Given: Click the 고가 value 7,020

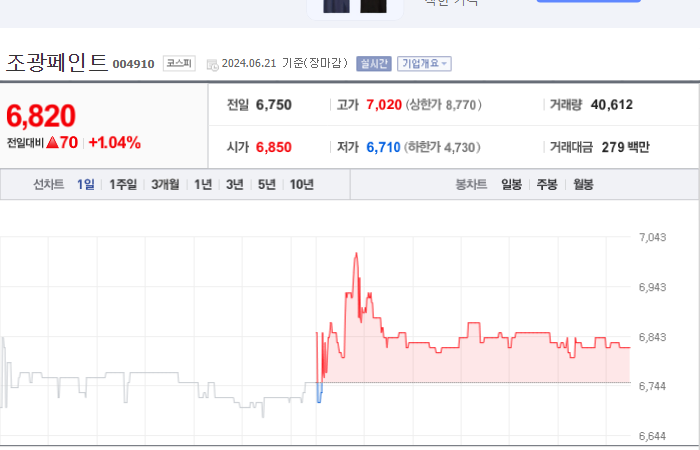Looking at the screenshot, I should pos(384,105).
